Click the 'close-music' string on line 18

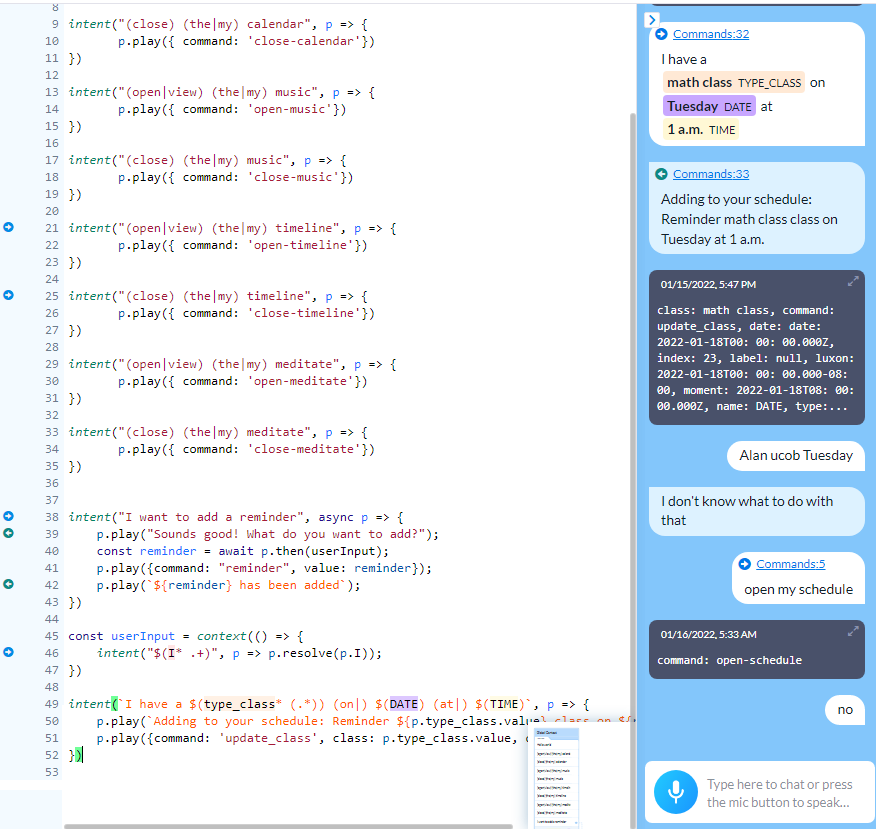[293, 177]
